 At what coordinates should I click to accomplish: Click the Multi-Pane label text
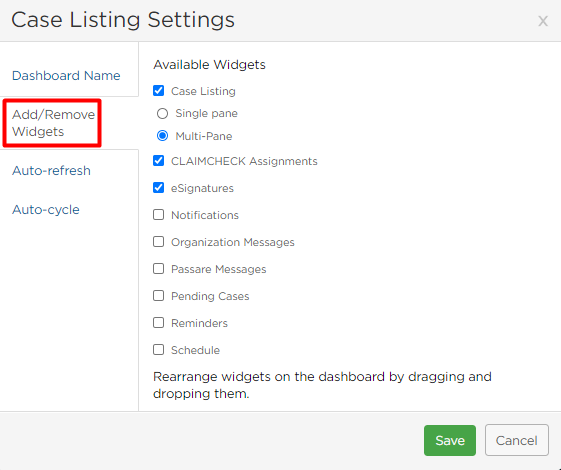[204, 136]
